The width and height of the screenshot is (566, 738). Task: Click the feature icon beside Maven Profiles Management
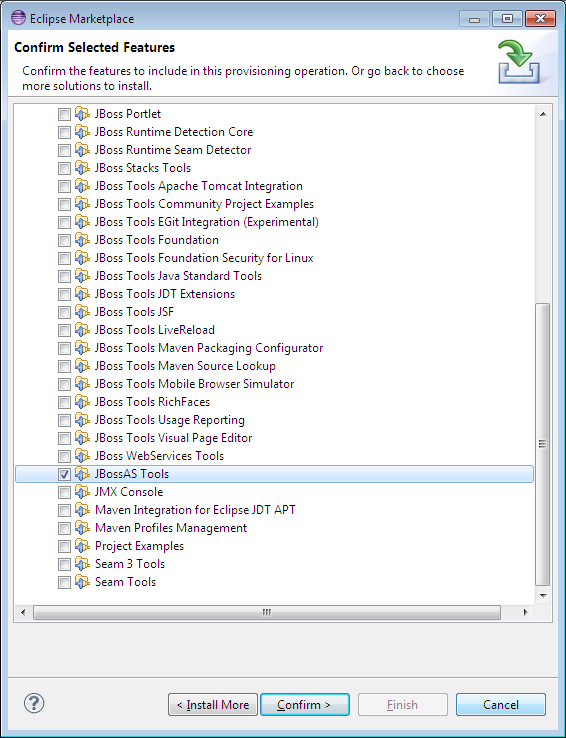tap(82, 528)
